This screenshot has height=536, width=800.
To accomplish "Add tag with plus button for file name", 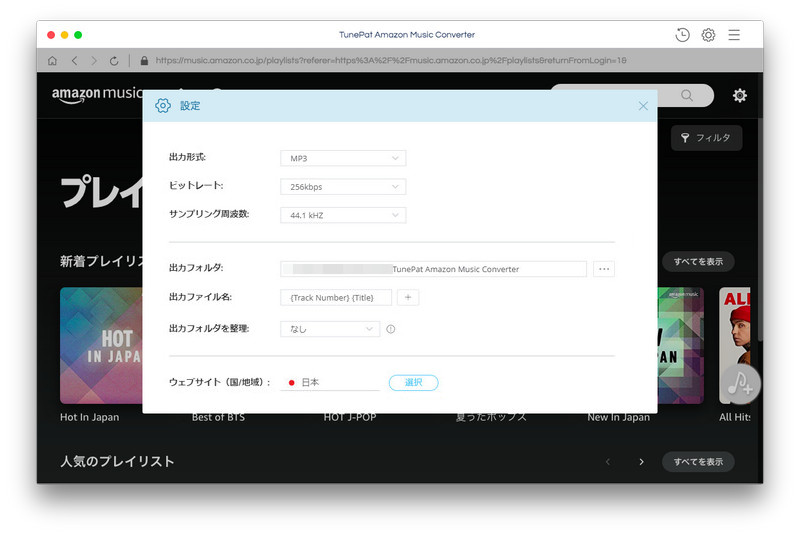I will click(x=408, y=297).
